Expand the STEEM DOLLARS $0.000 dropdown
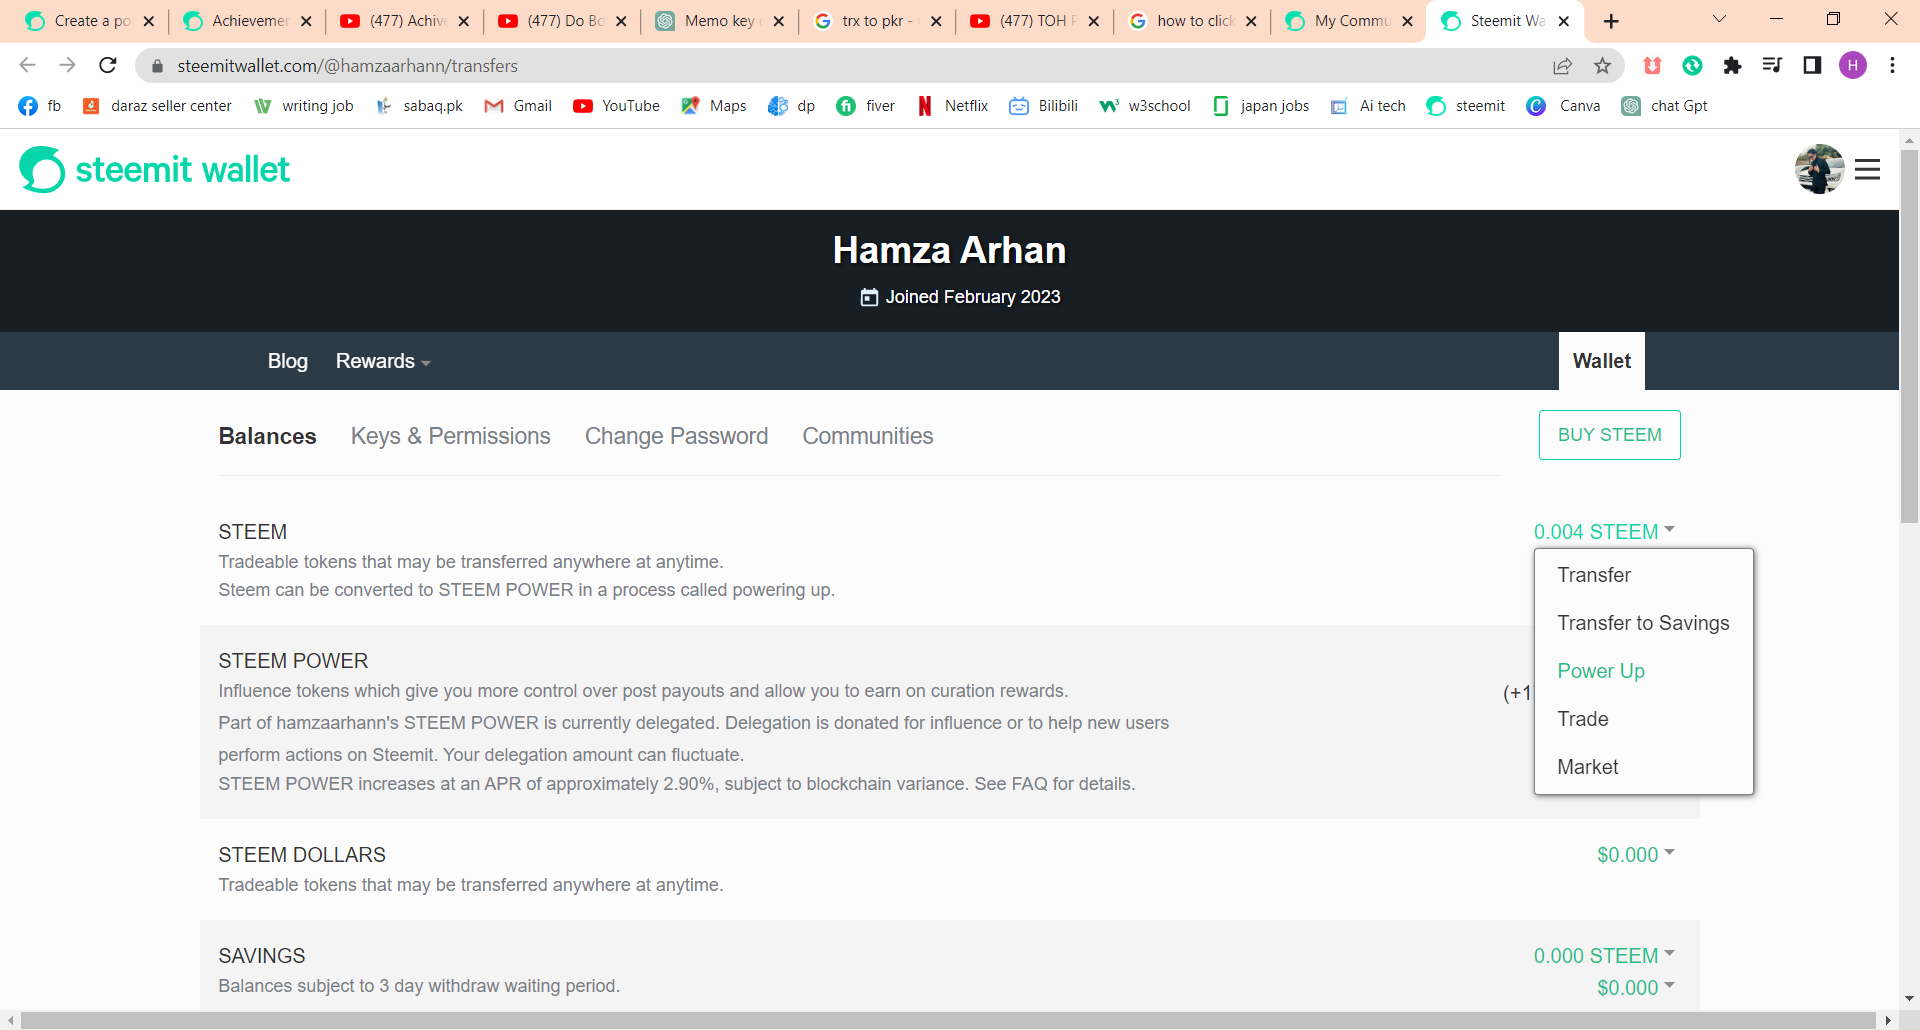Screen dimensions: 1920x1030 [1635, 855]
